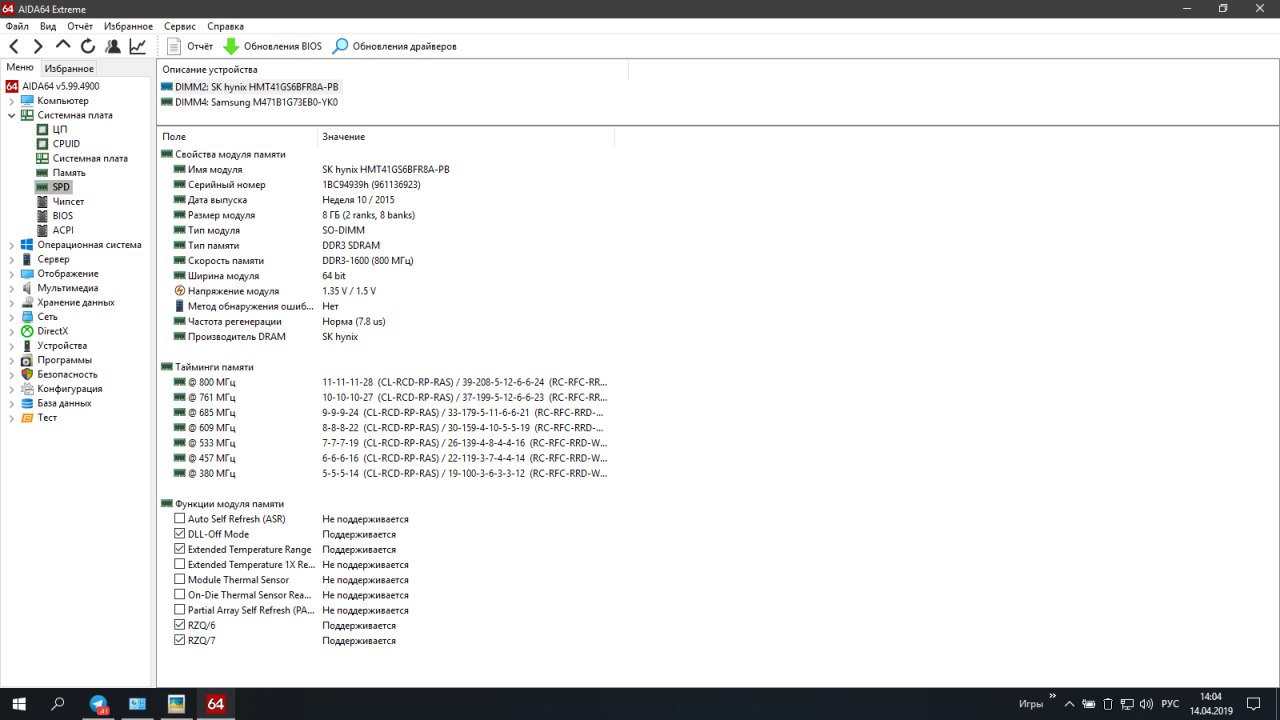Toggle the DLL-Off Mode checkbox

pyautogui.click(x=180, y=534)
